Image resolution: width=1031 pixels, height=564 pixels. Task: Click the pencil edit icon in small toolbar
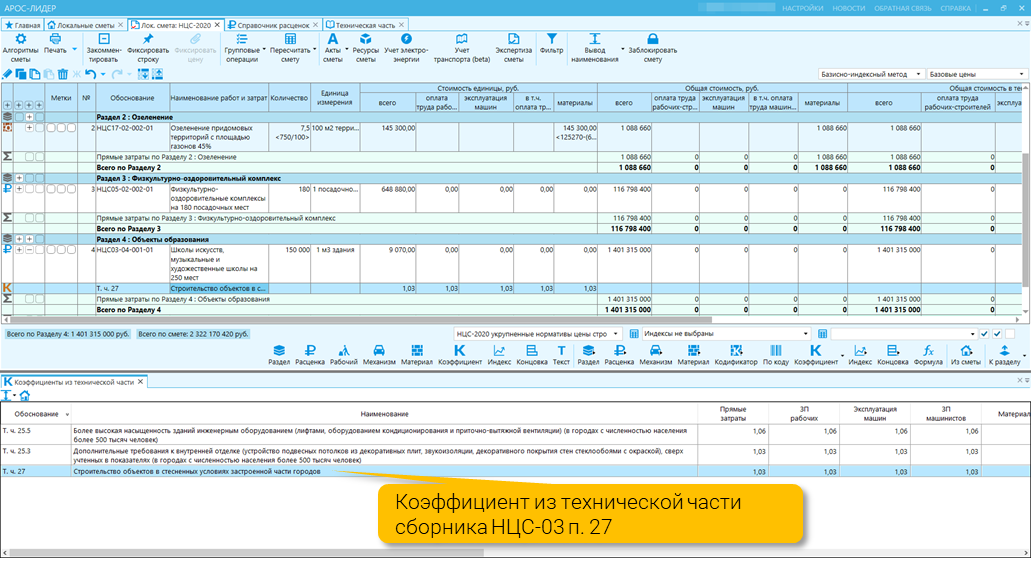(7, 74)
